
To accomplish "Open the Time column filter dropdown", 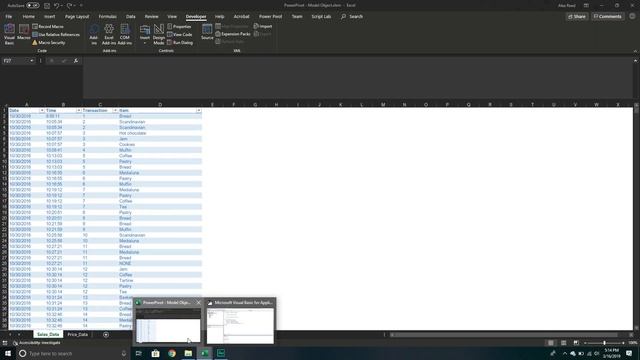I will pyautogui.click(x=78, y=111).
